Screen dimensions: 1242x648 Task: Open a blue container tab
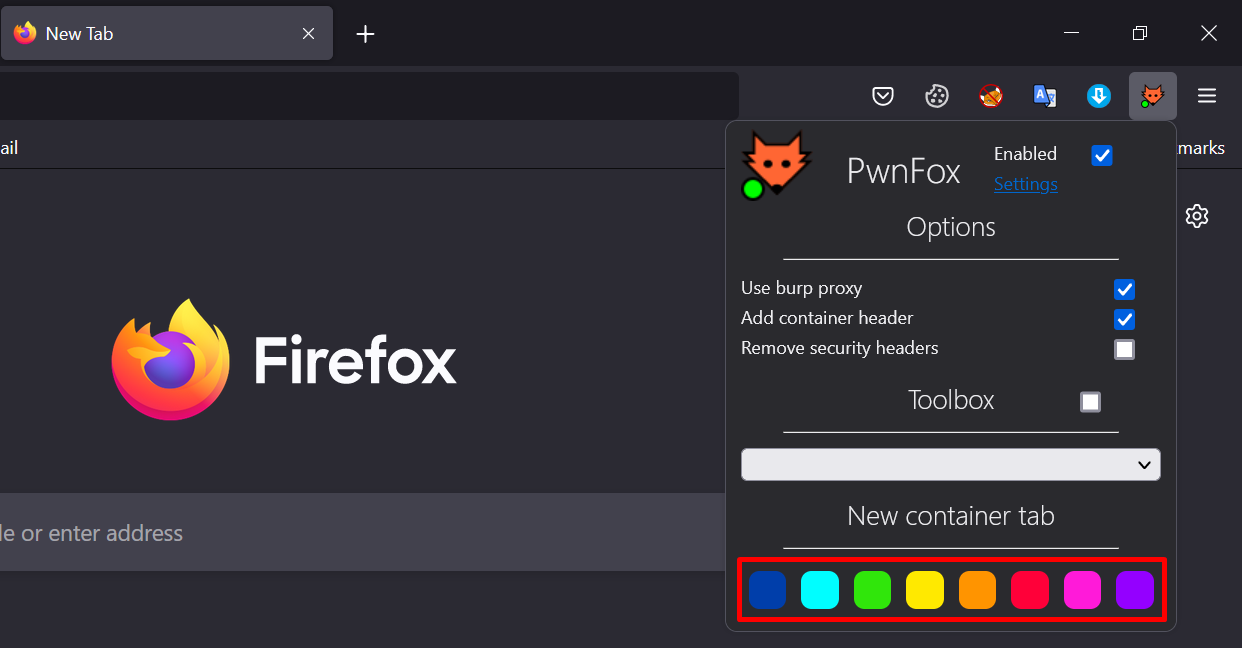click(x=768, y=590)
